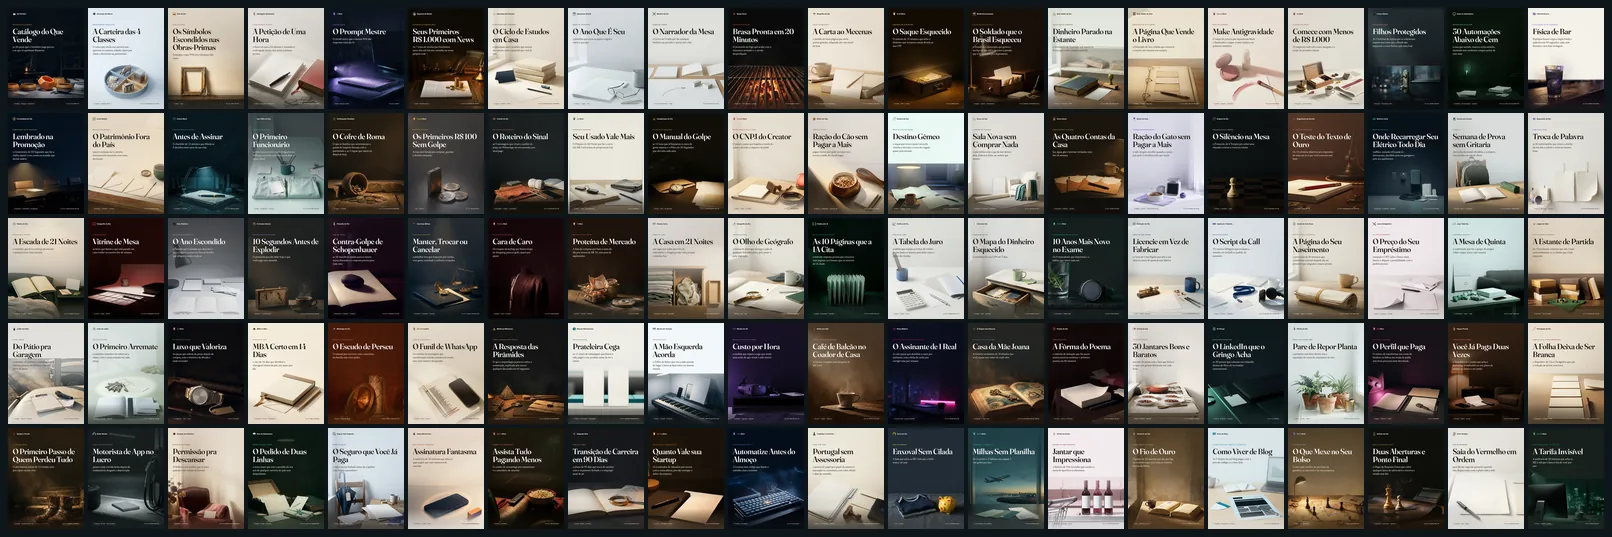The width and height of the screenshot is (1612, 537).
Task: Open 'Do Pátio pra Garagem' cover
Action: 45,374
